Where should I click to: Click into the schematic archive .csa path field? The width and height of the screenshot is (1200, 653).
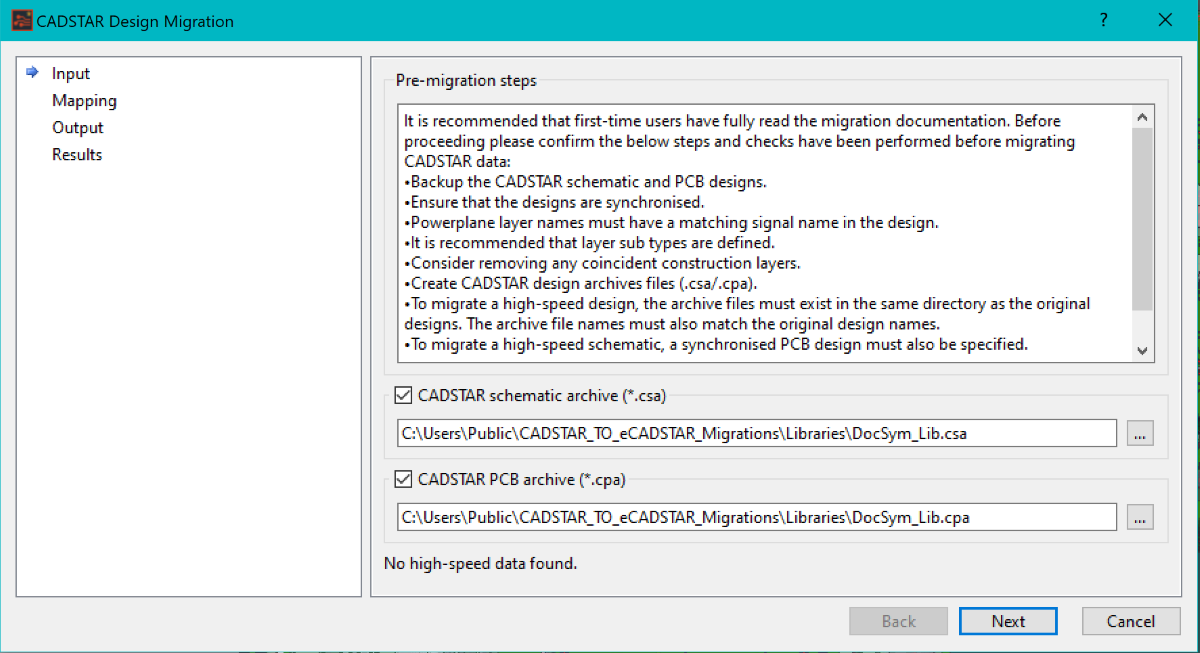[756, 433]
